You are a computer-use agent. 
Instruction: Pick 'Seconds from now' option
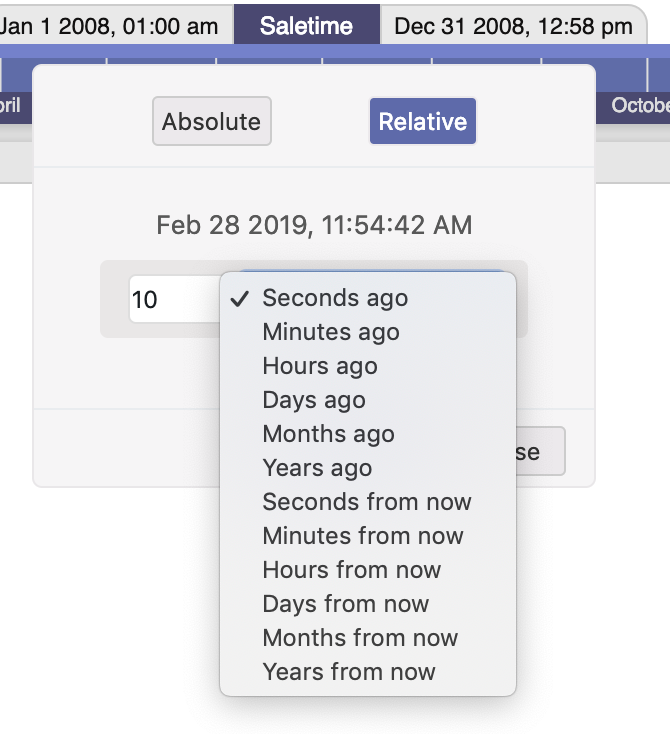[x=367, y=502]
